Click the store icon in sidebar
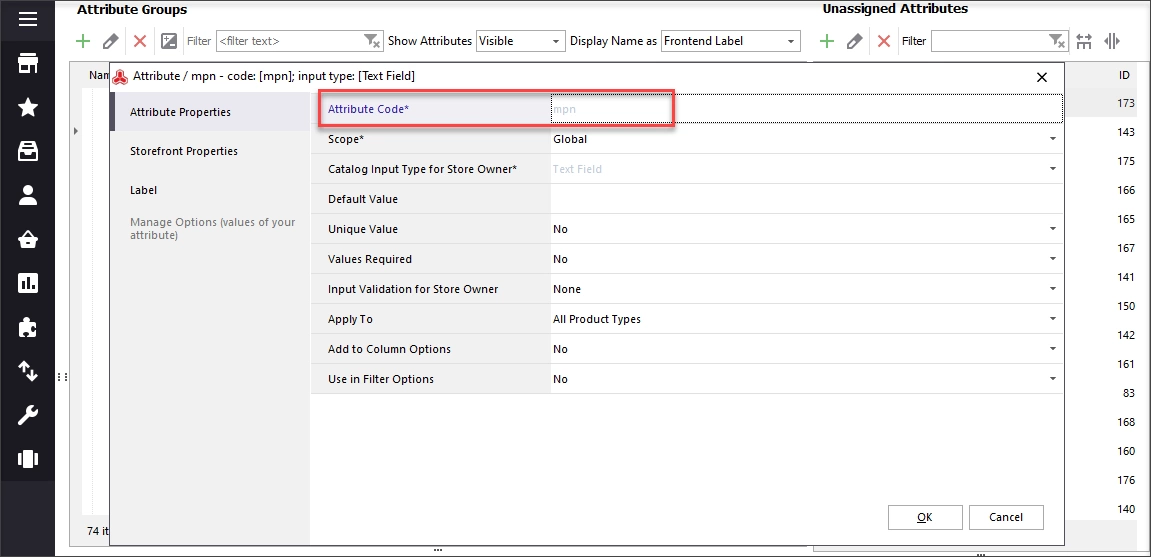The width and height of the screenshot is (1151, 557). (x=28, y=64)
